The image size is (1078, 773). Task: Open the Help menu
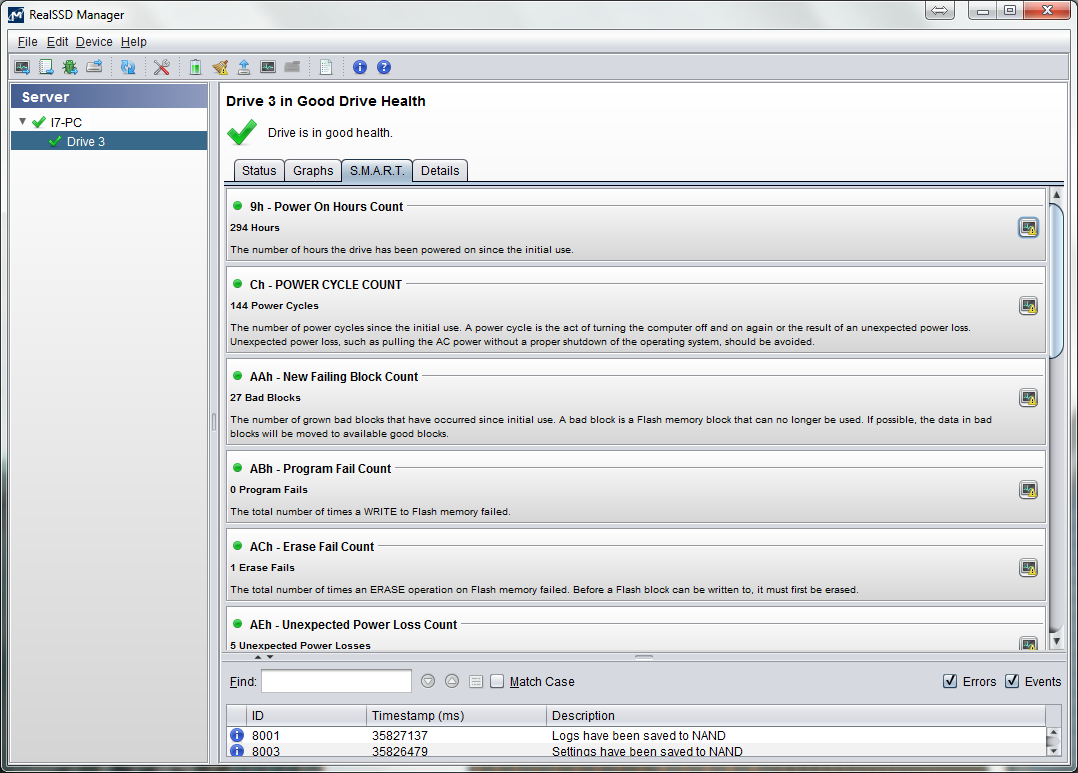coord(133,42)
